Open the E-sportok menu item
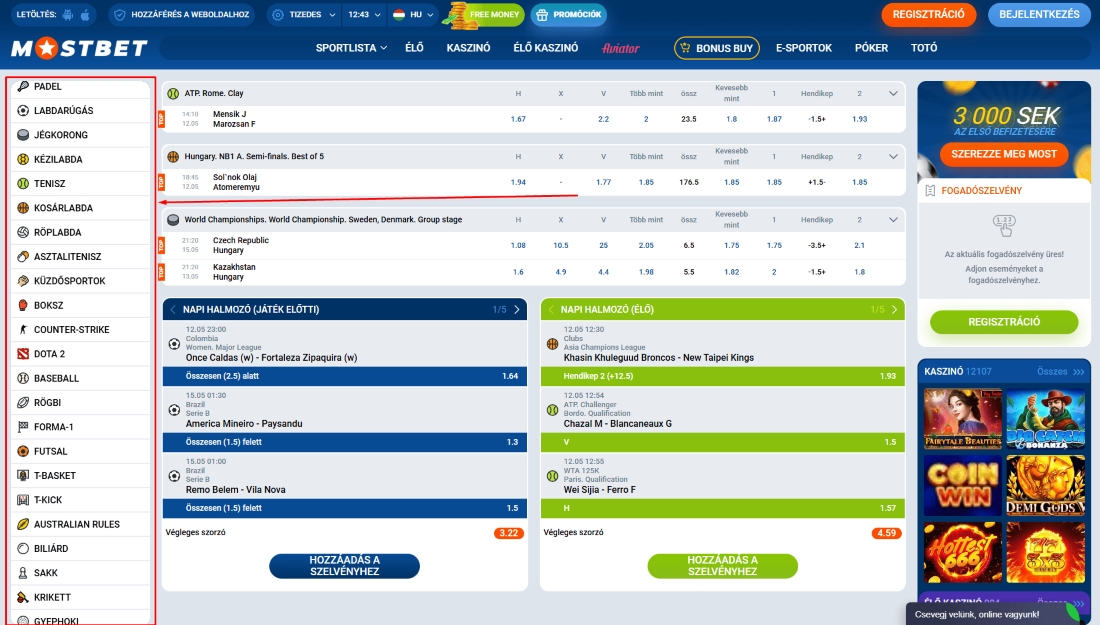Screen dimensions: 1100x625 [x=803, y=48]
